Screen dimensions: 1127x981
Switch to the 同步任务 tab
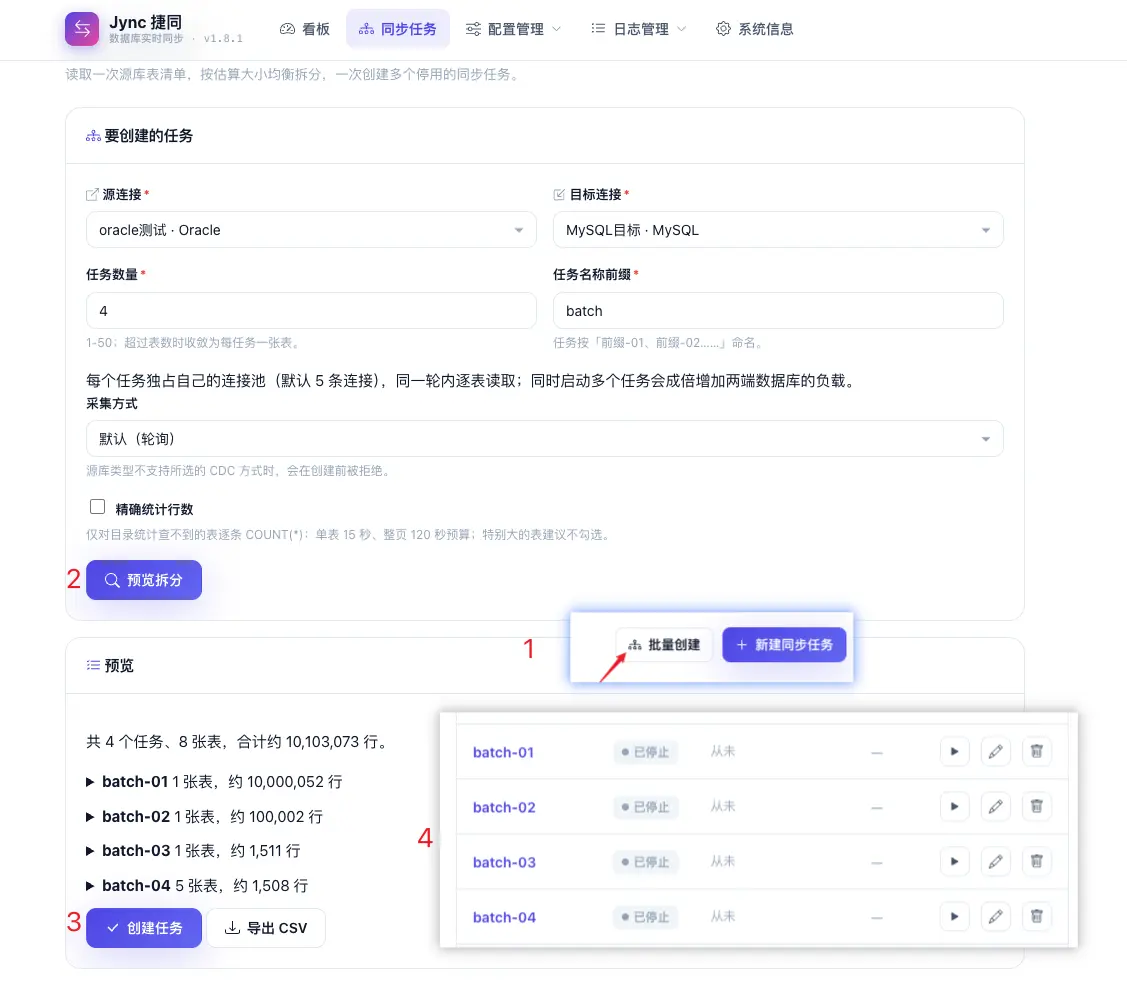397,29
